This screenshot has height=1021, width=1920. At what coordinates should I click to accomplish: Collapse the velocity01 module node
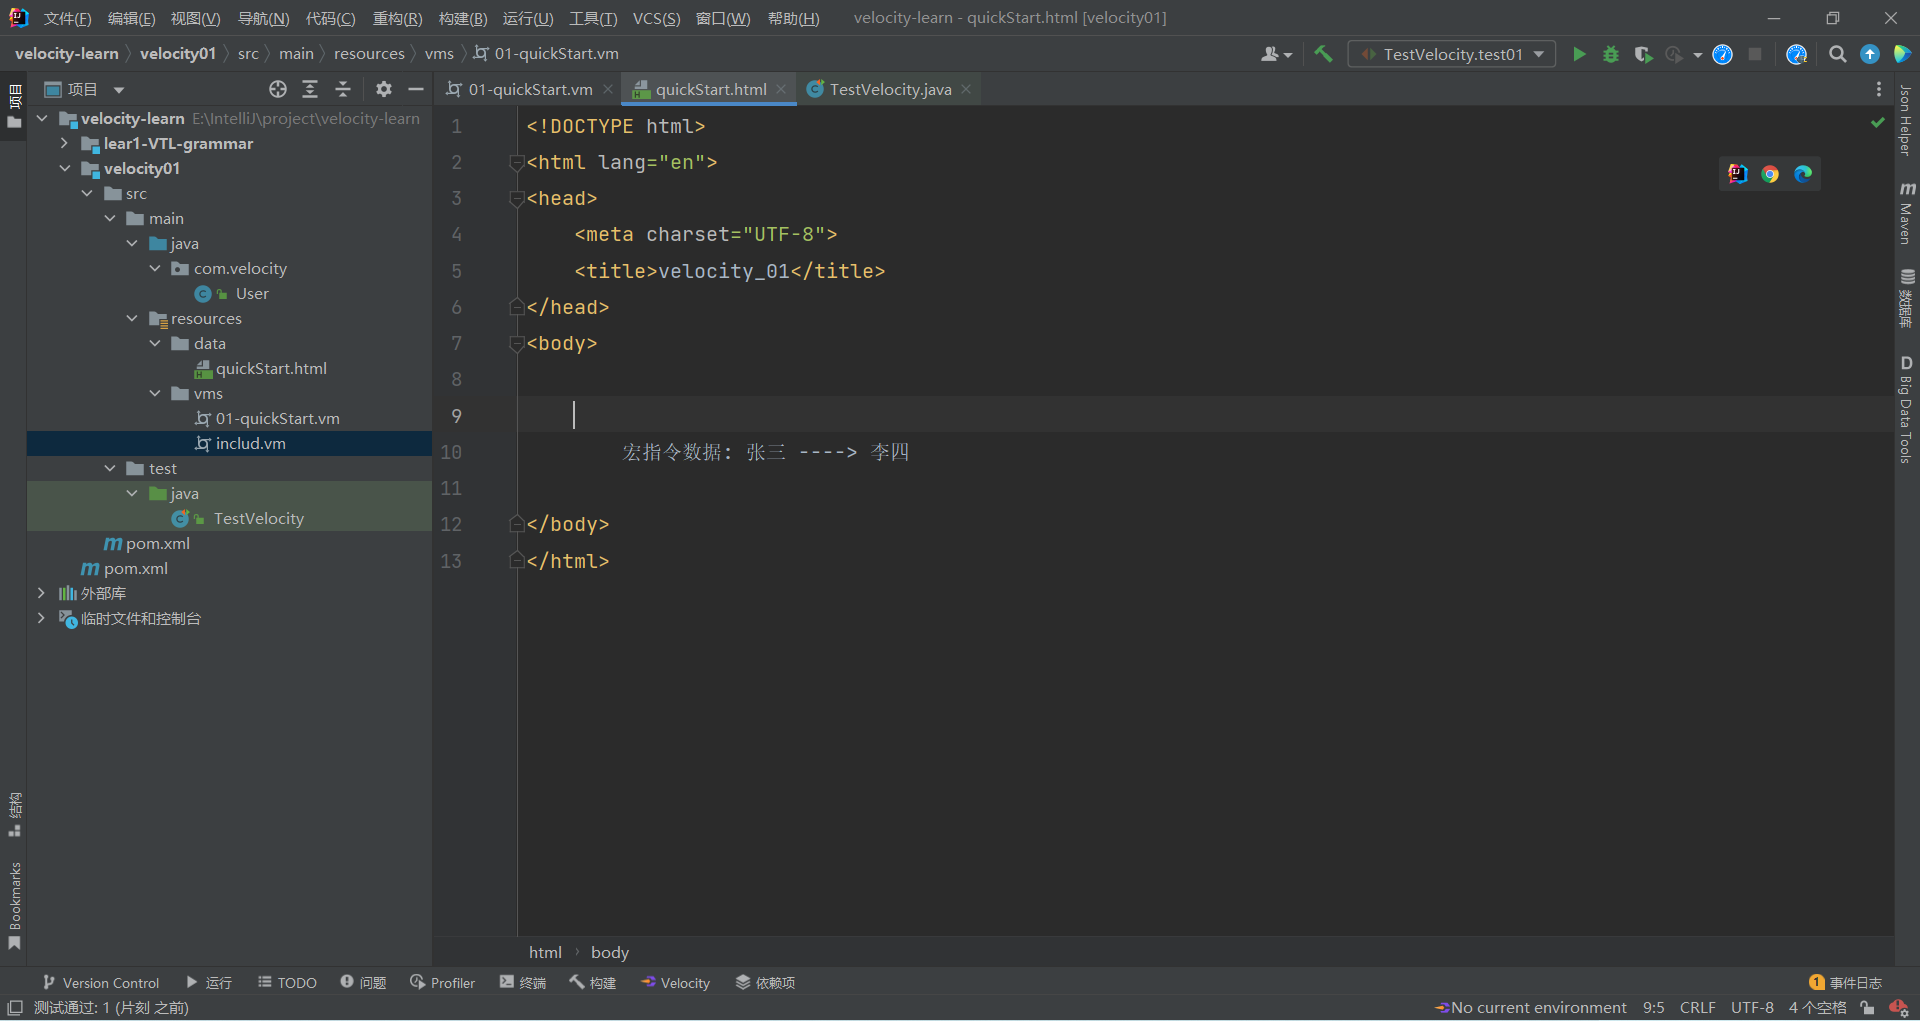click(64, 168)
